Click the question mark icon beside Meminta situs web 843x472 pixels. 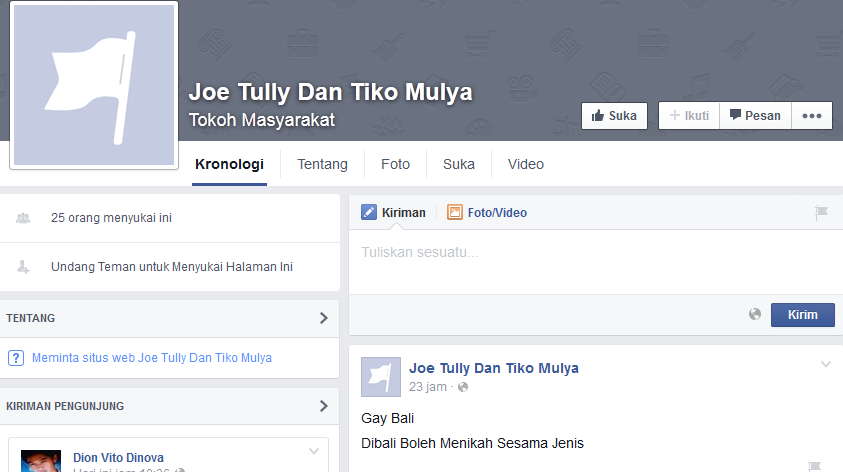pyautogui.click(x=16, y=358)
